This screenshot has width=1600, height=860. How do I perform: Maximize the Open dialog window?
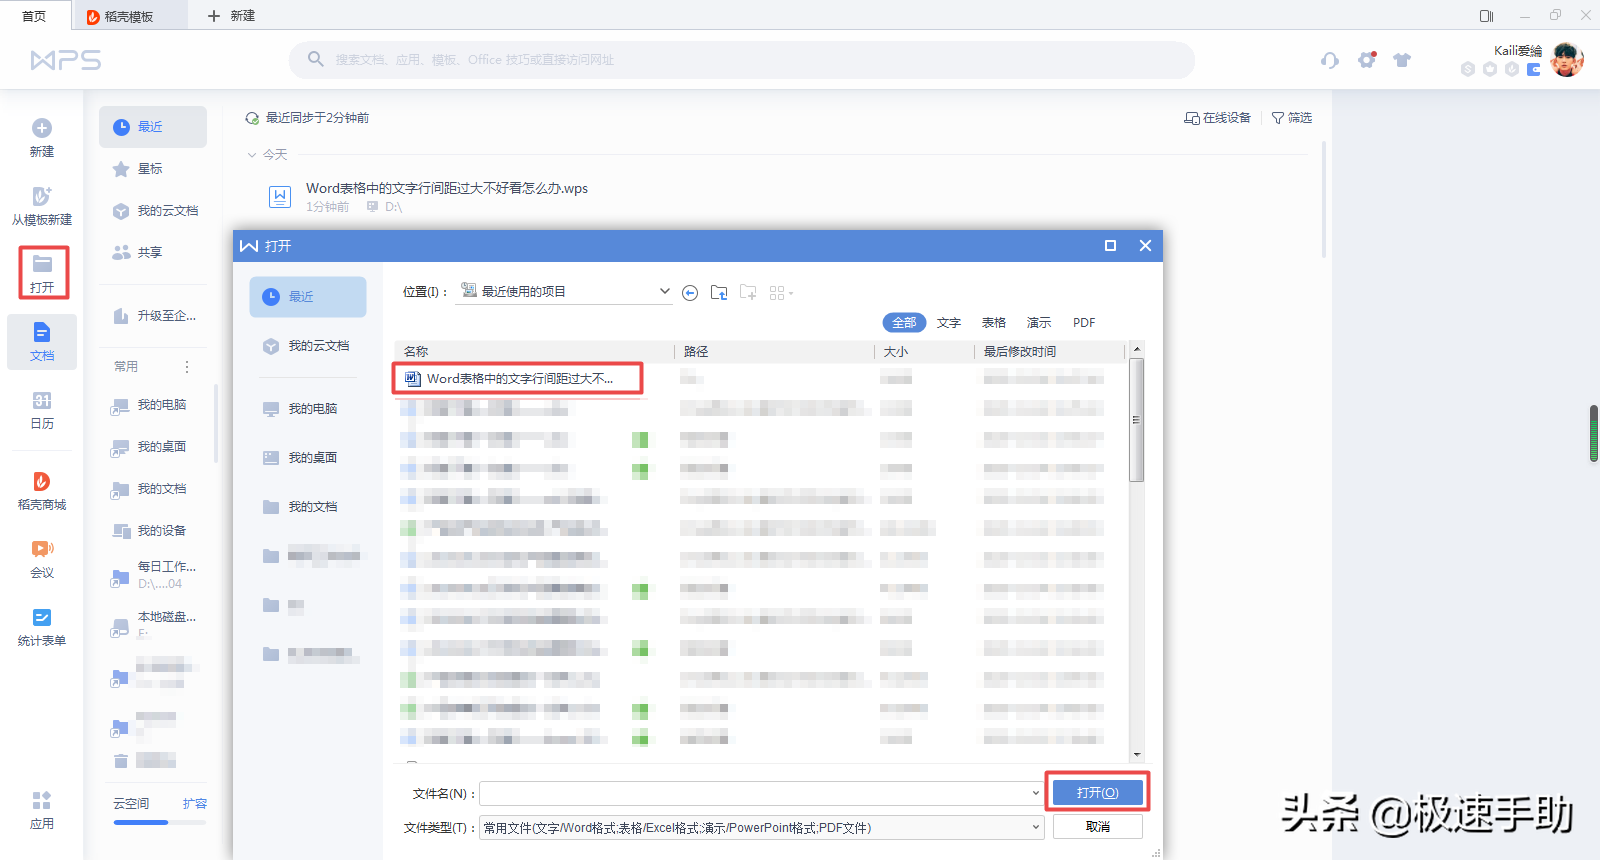click(x=1110, y=246)
